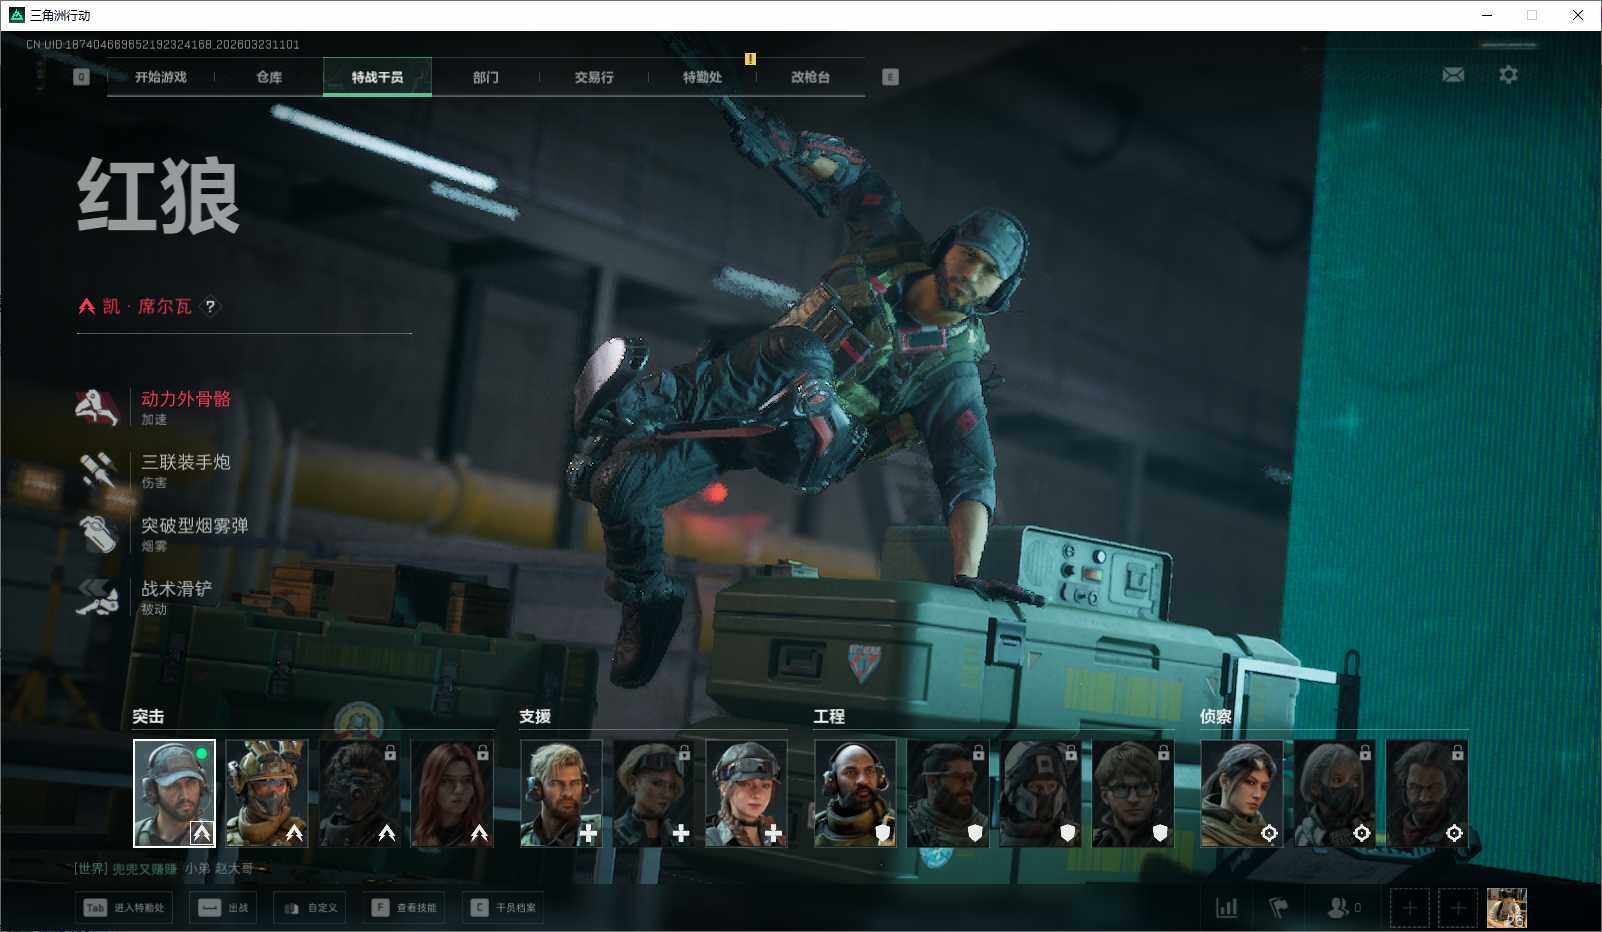The height and width of the screenshot is (932, 1602).
Task: Click the 突击 category label
Action: 148,716
